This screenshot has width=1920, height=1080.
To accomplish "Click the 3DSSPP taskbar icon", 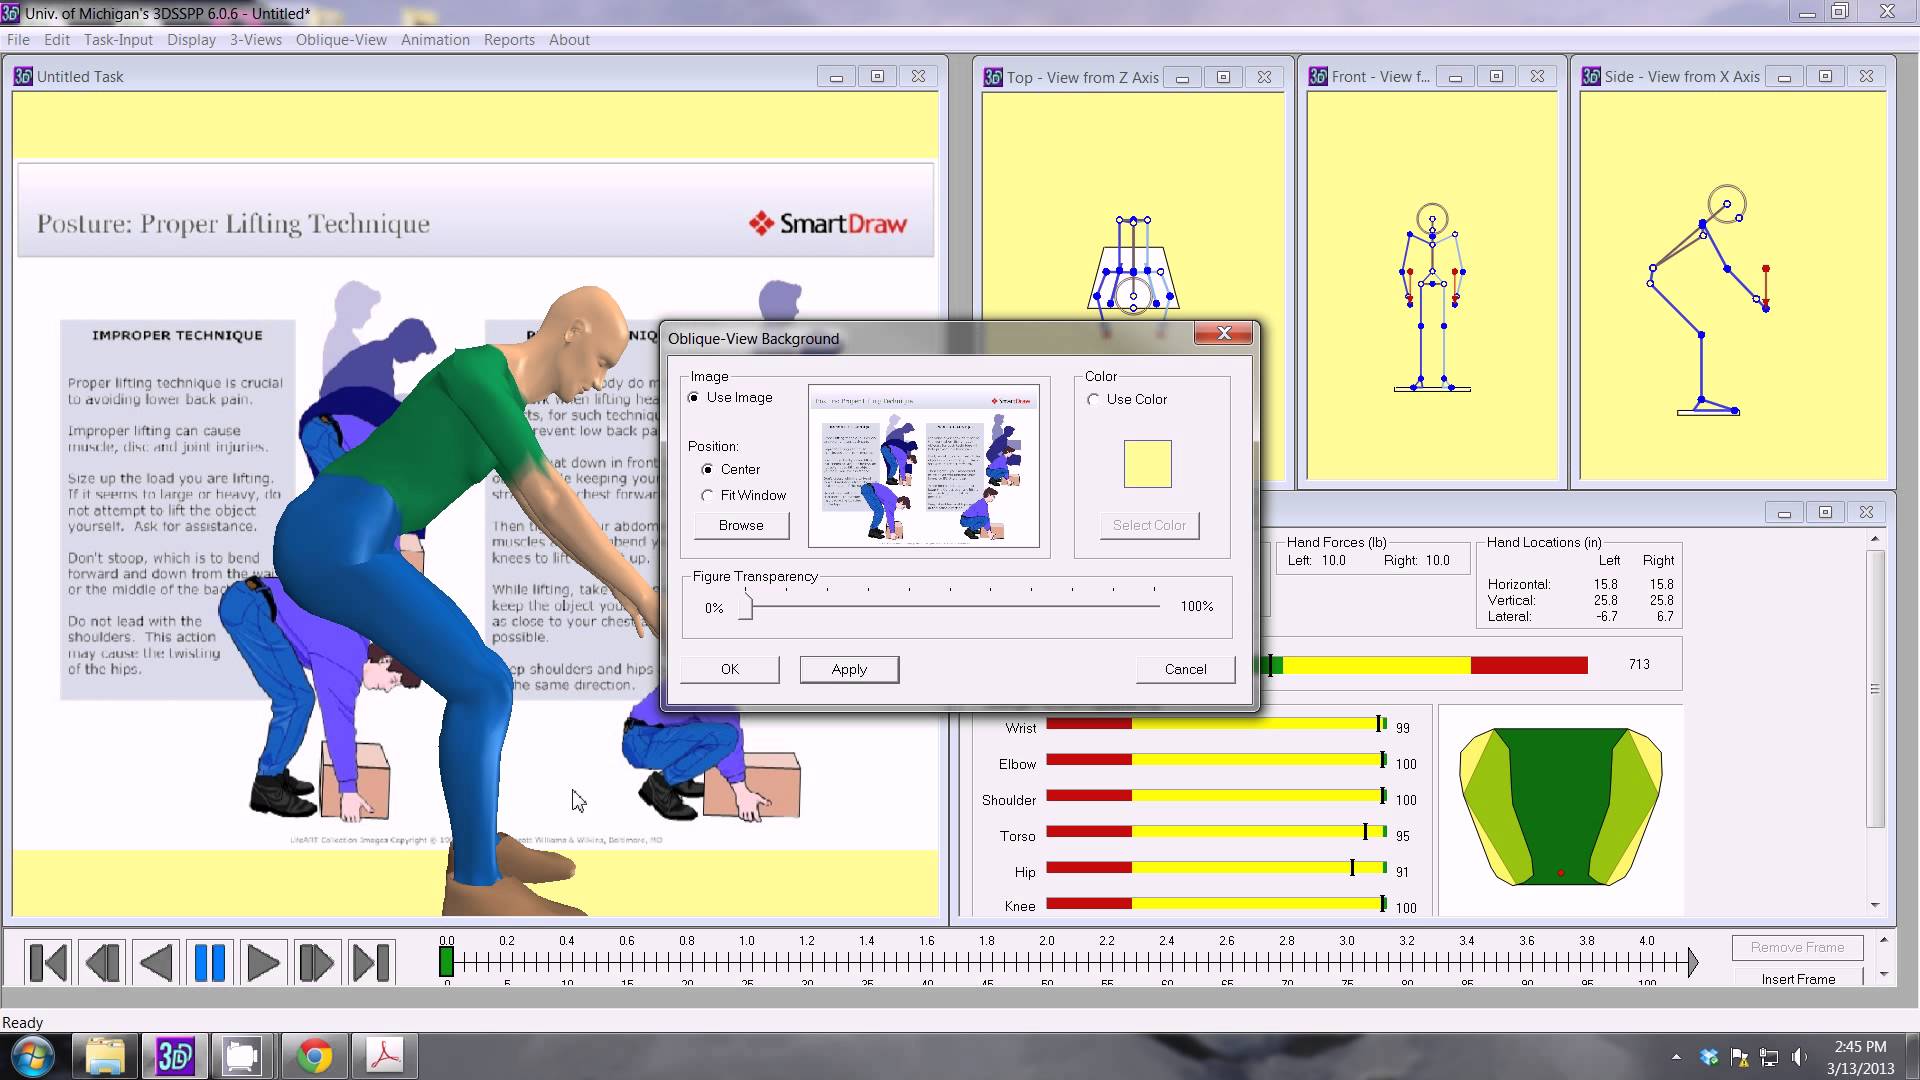I will click(175, 1056).
